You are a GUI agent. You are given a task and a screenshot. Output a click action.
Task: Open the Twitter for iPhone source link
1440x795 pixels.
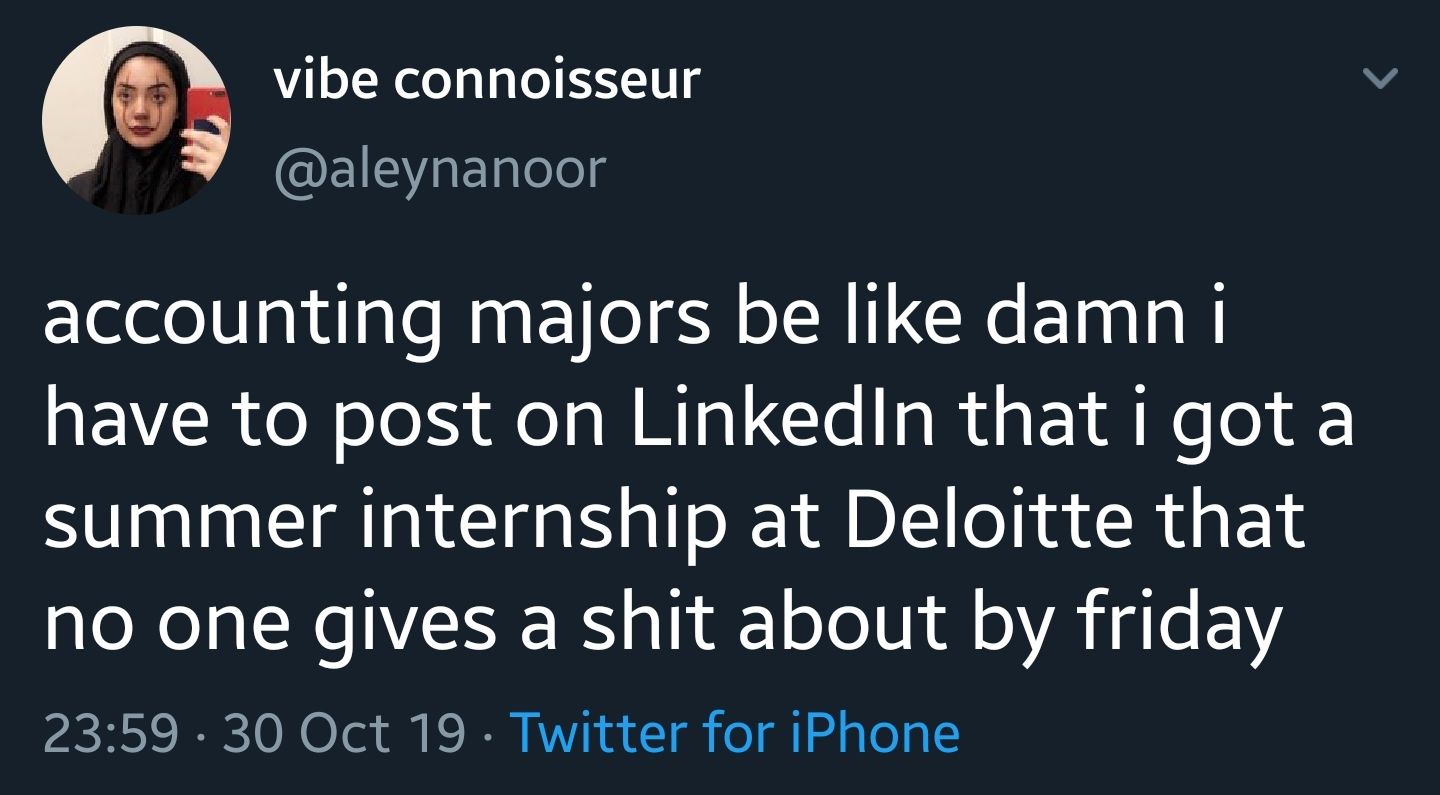pos(735,731)
